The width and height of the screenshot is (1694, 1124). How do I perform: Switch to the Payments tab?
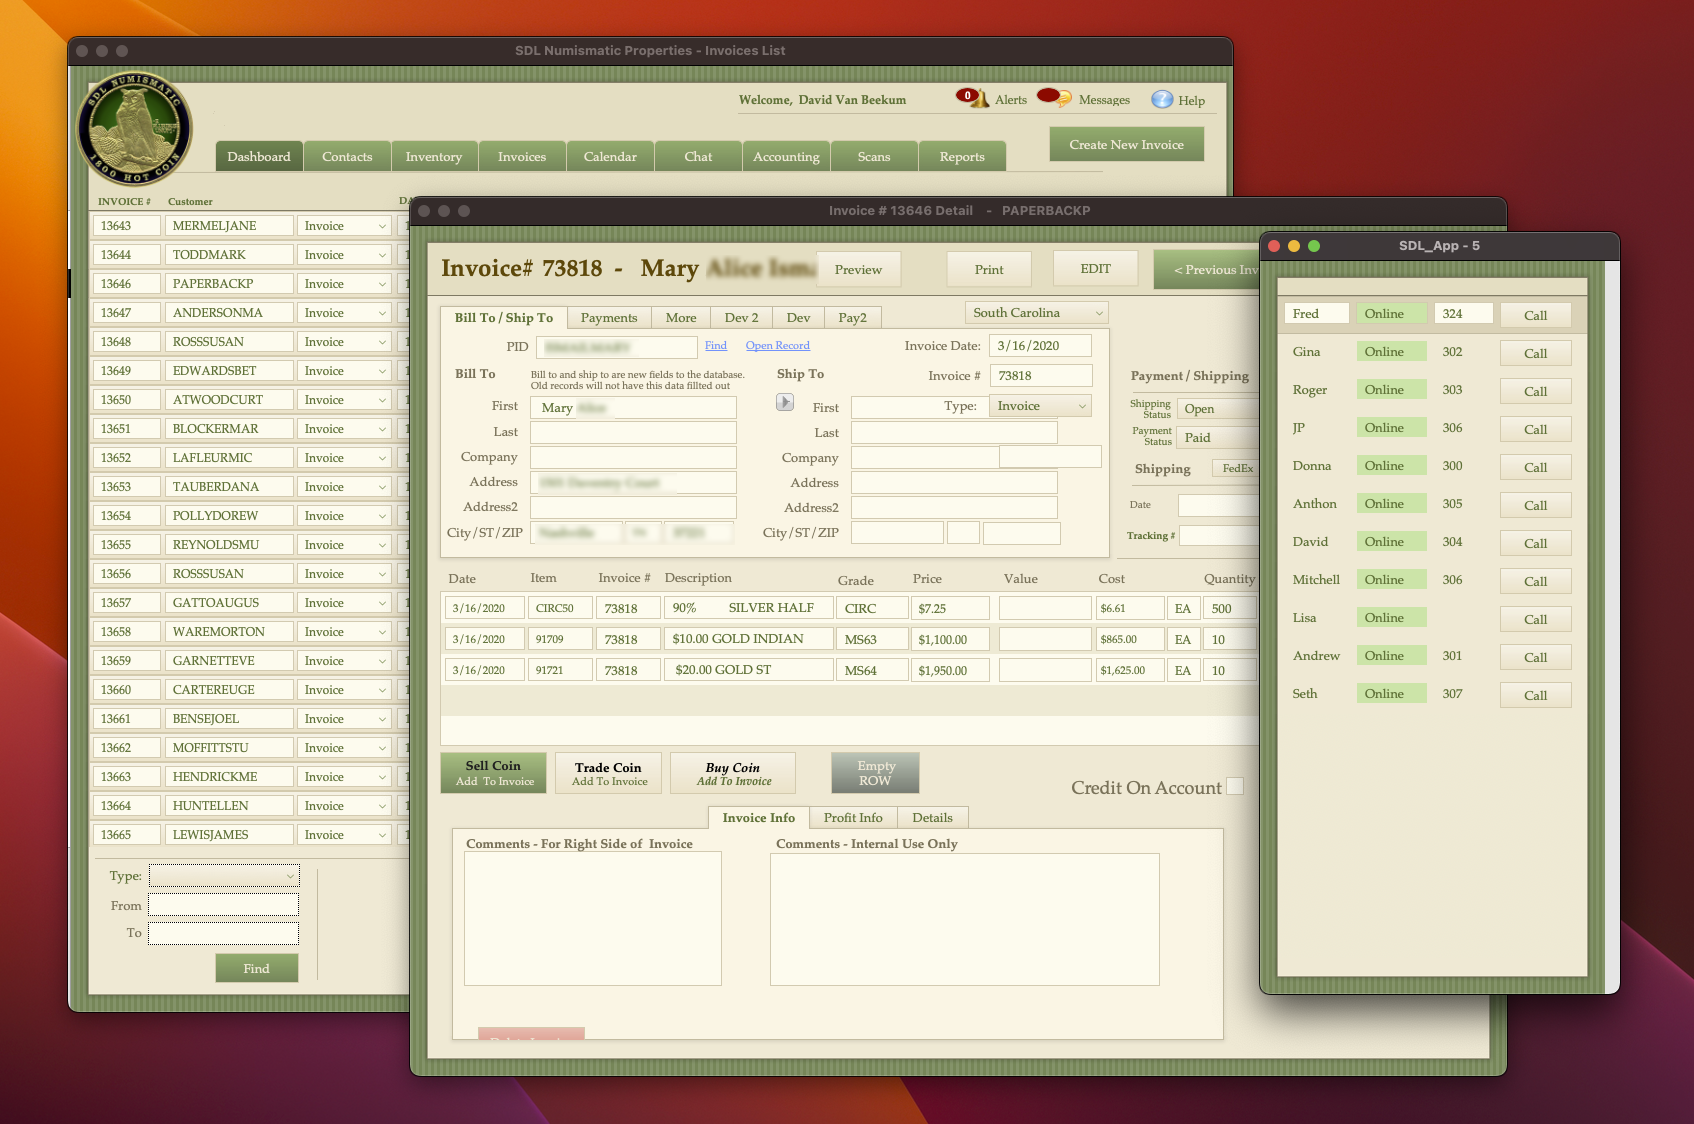[x=608, y=318]
